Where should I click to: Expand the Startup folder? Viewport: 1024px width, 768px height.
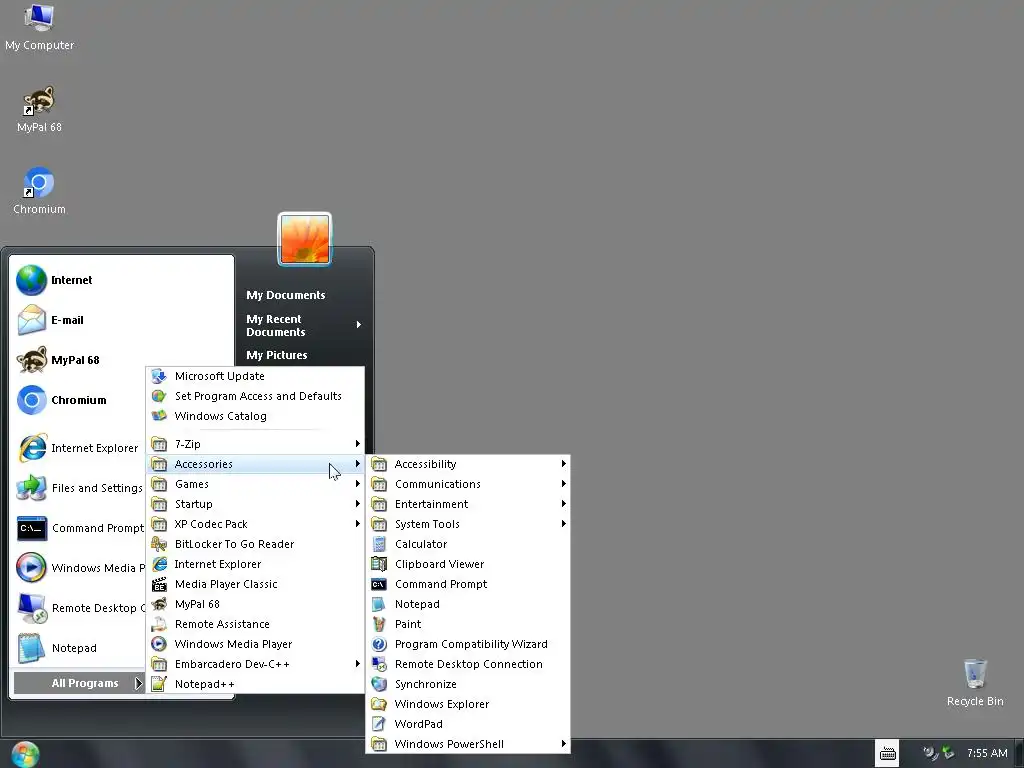pyautogui.click(x=255, y=504)
